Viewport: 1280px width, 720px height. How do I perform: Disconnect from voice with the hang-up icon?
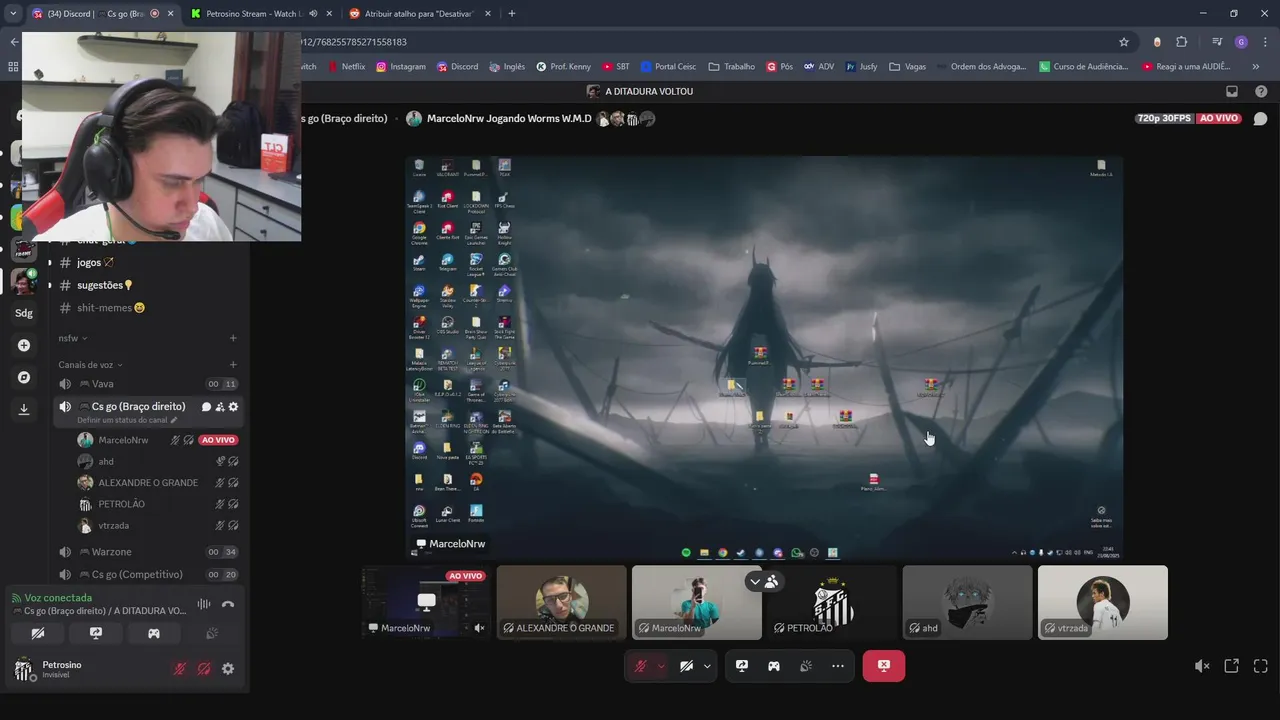[228, 604]
